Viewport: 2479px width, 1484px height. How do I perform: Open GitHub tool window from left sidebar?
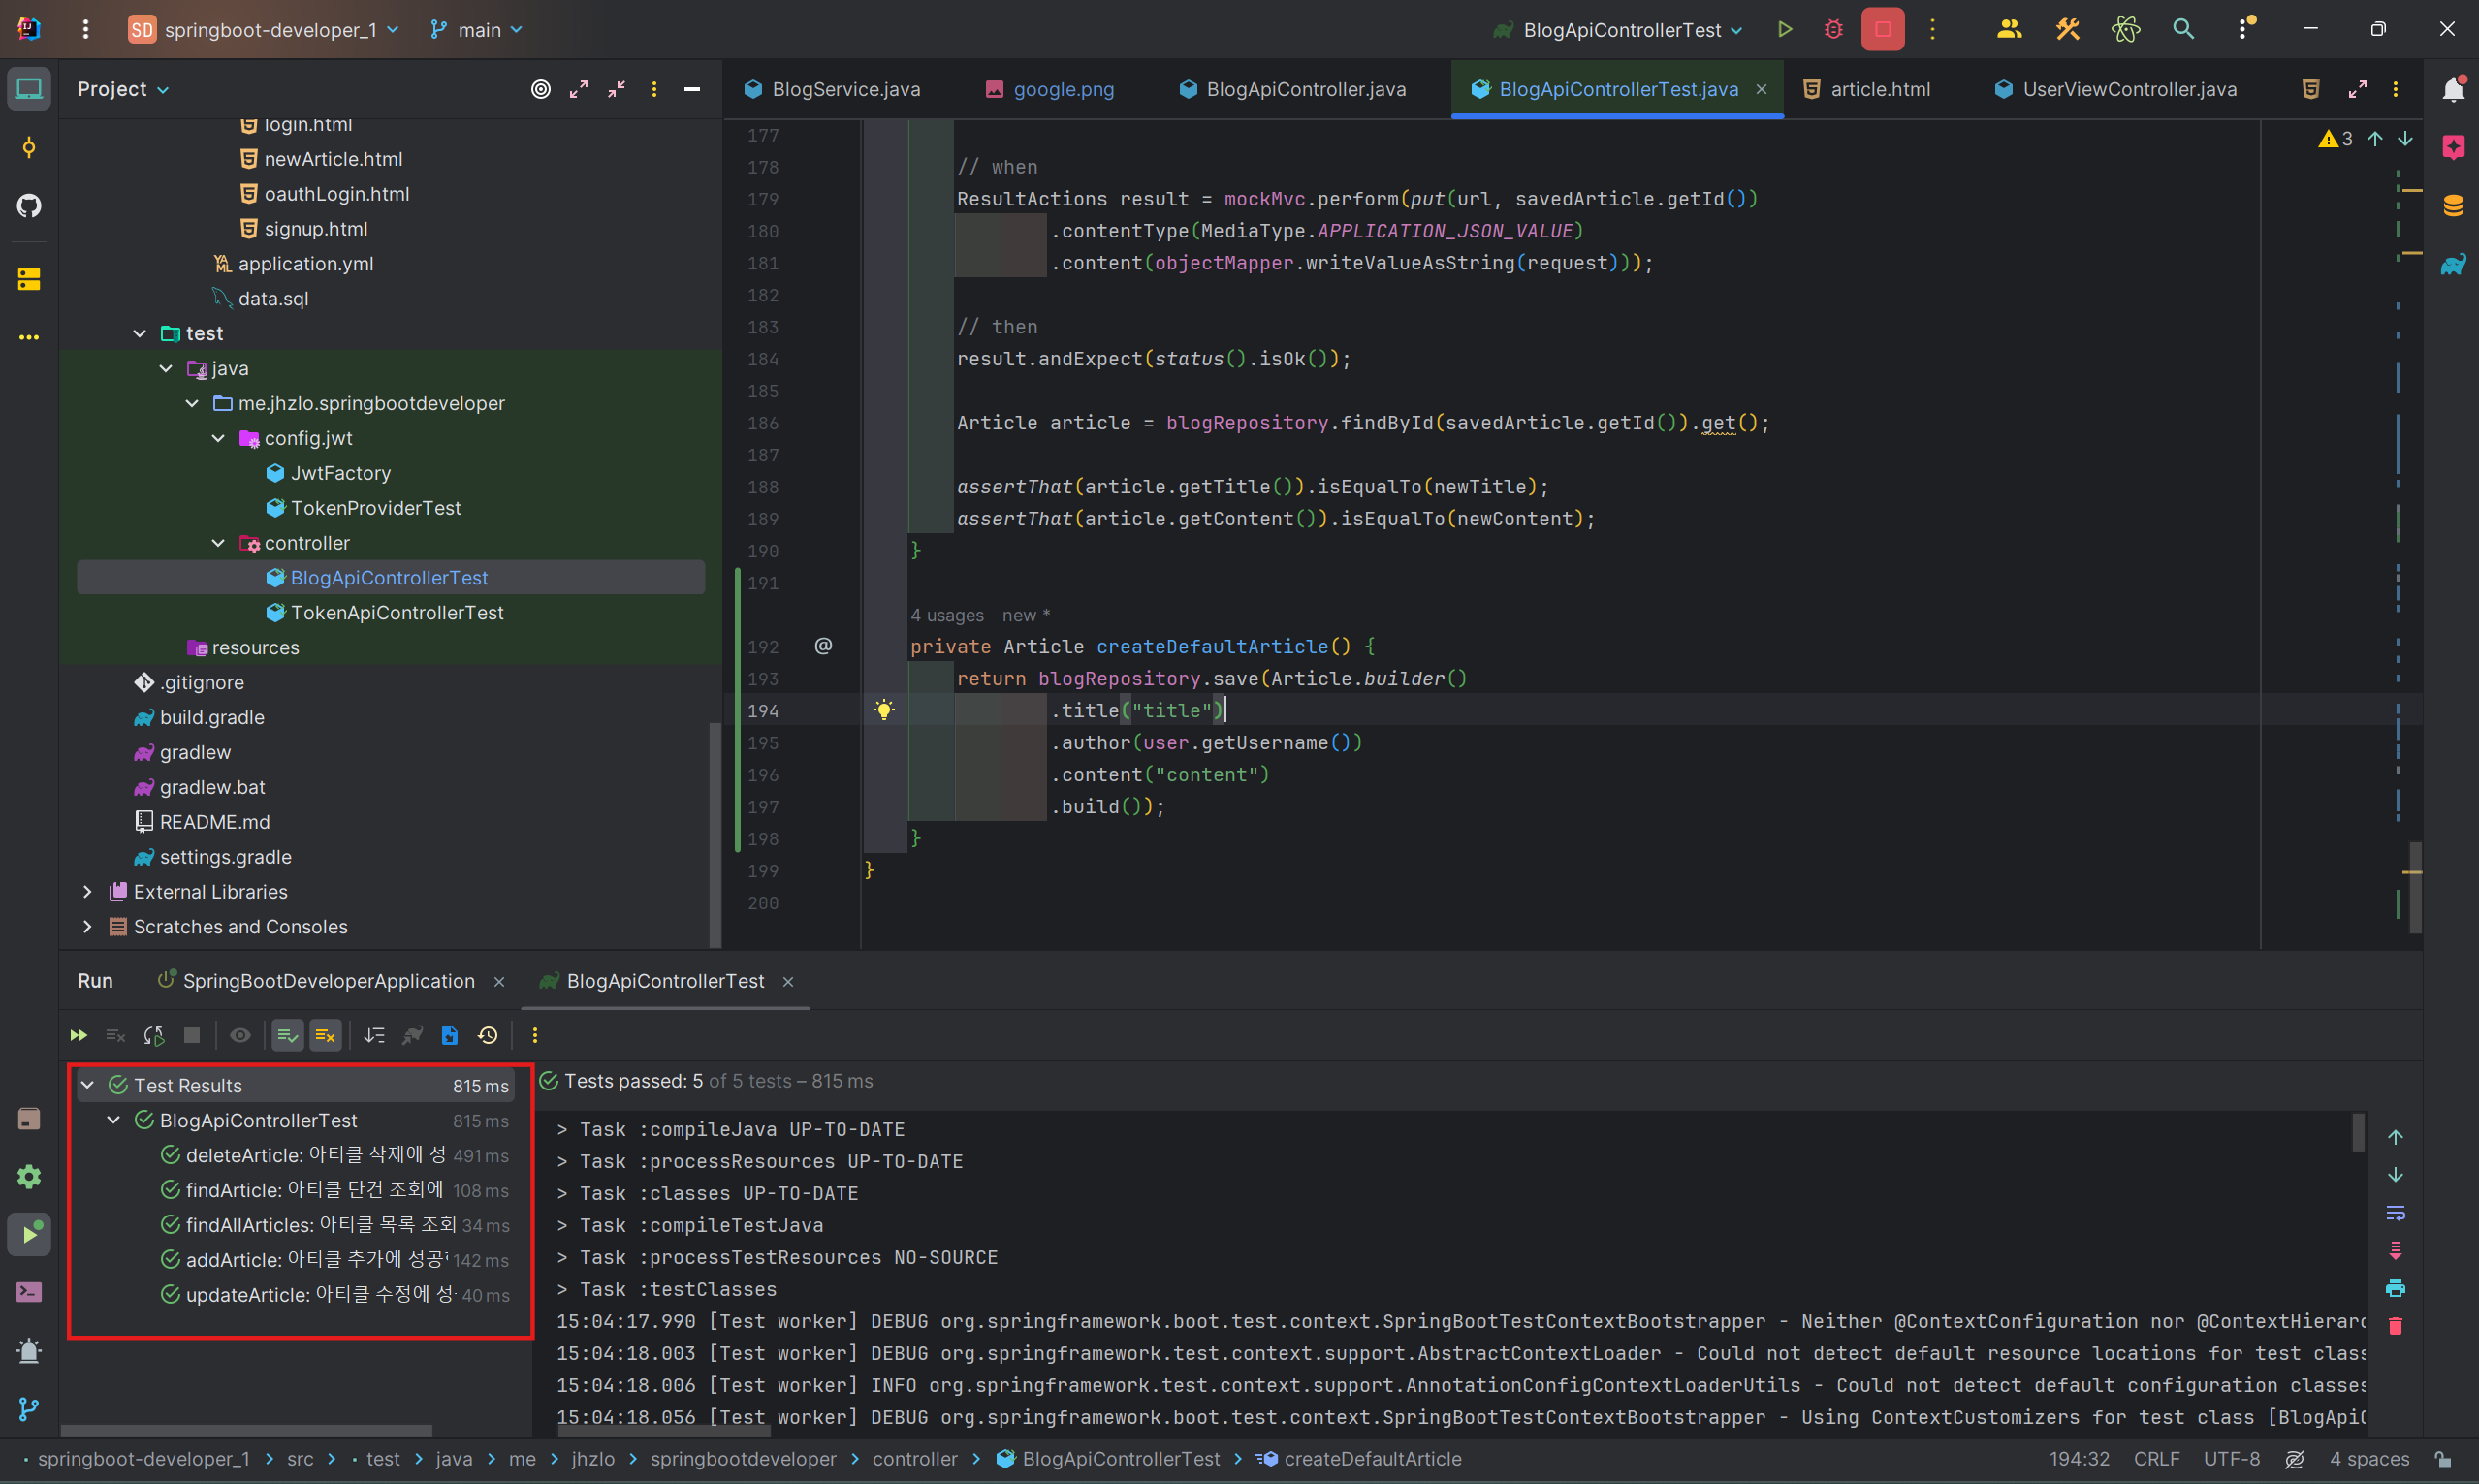29,206
